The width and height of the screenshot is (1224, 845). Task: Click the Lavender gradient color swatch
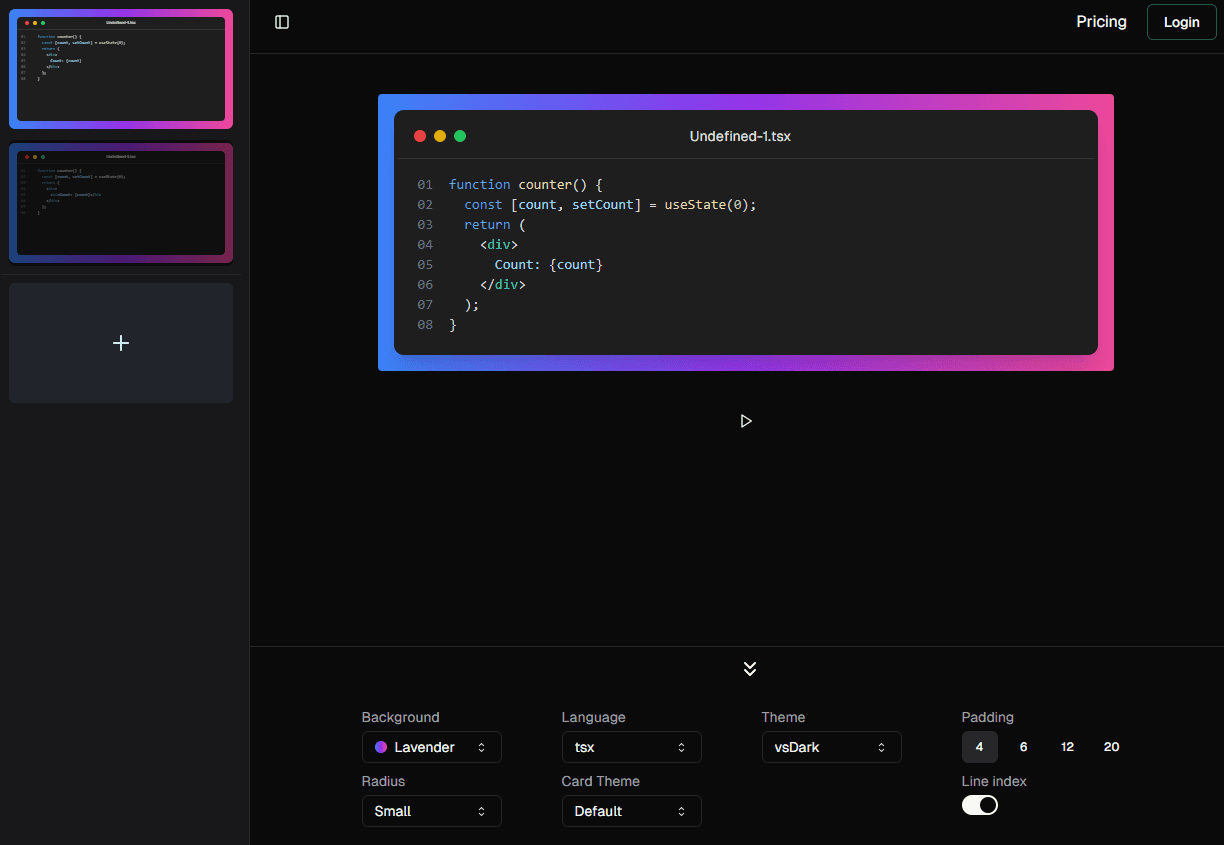(x=381, y=747)
